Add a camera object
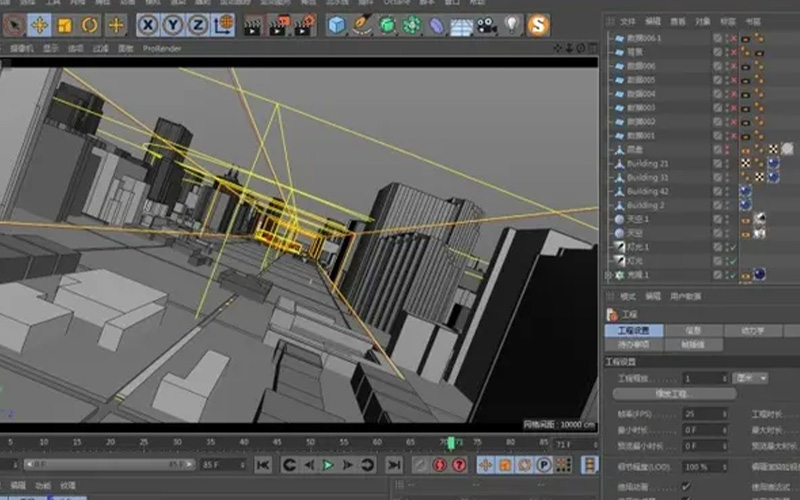 coord(487,25)
